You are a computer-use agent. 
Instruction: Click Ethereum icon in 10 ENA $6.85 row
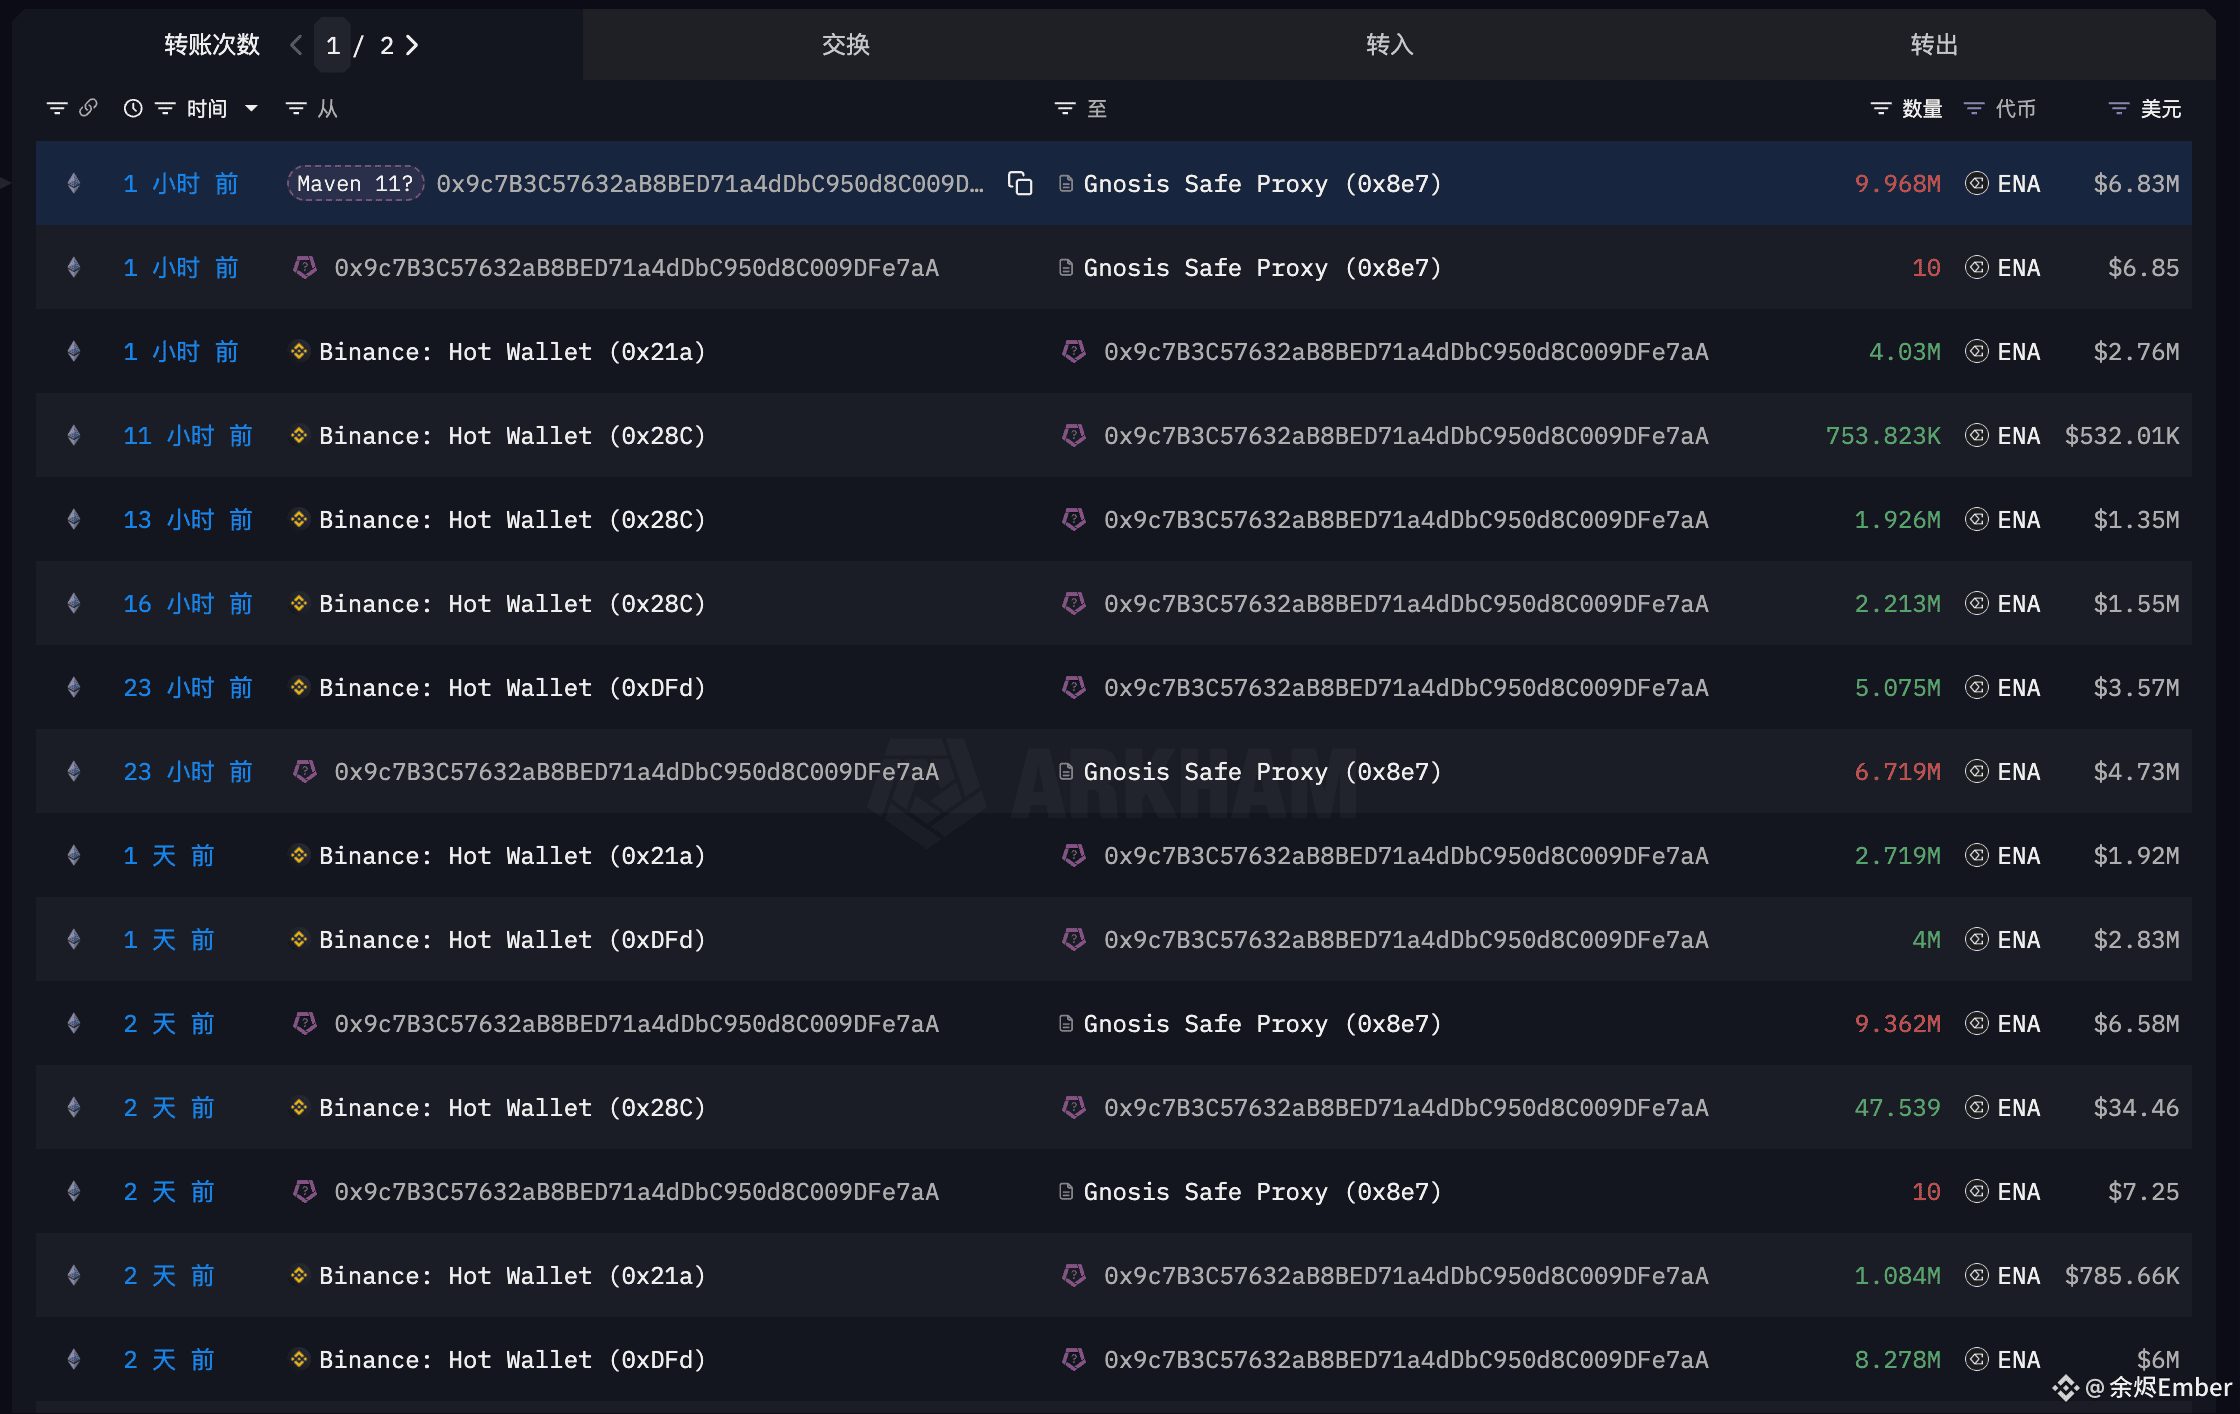[73, 267]
